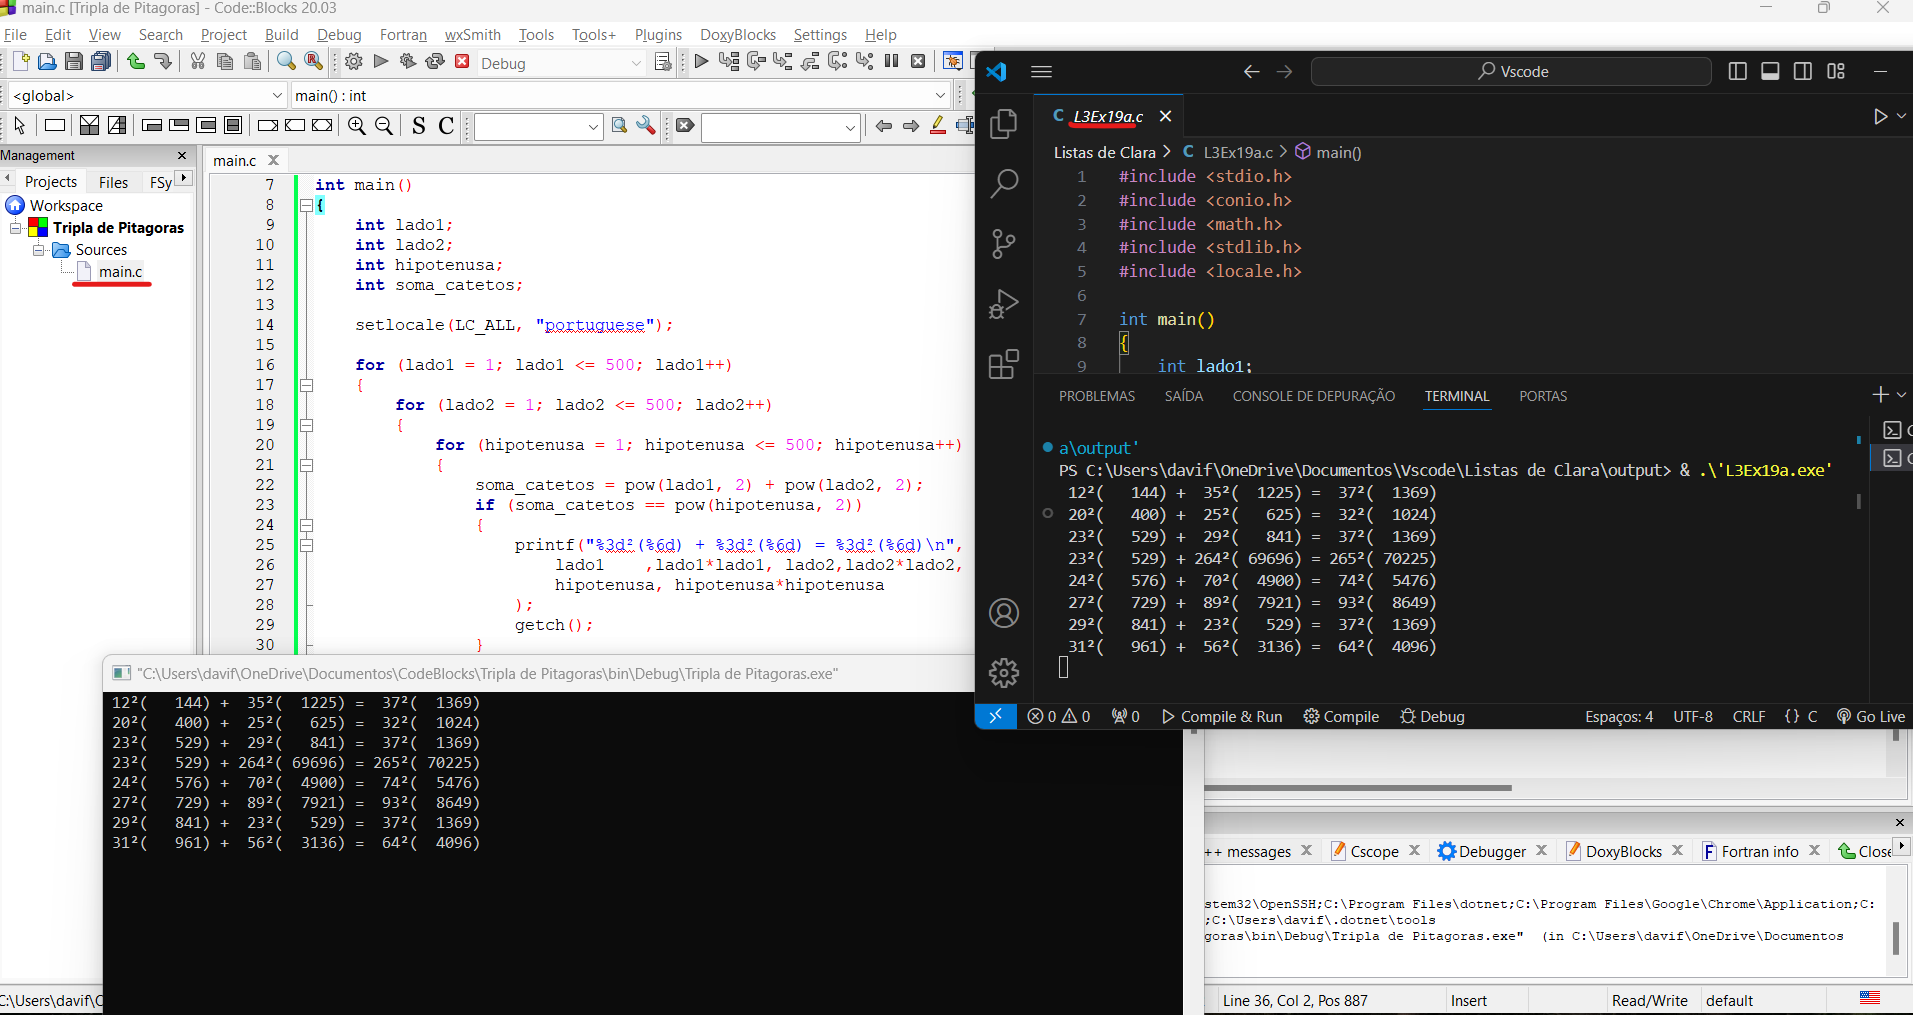This screenshot has height=1015, width=1913.
Task: Click the VS Code Run code play button
Action: [x=1880, y=117]
